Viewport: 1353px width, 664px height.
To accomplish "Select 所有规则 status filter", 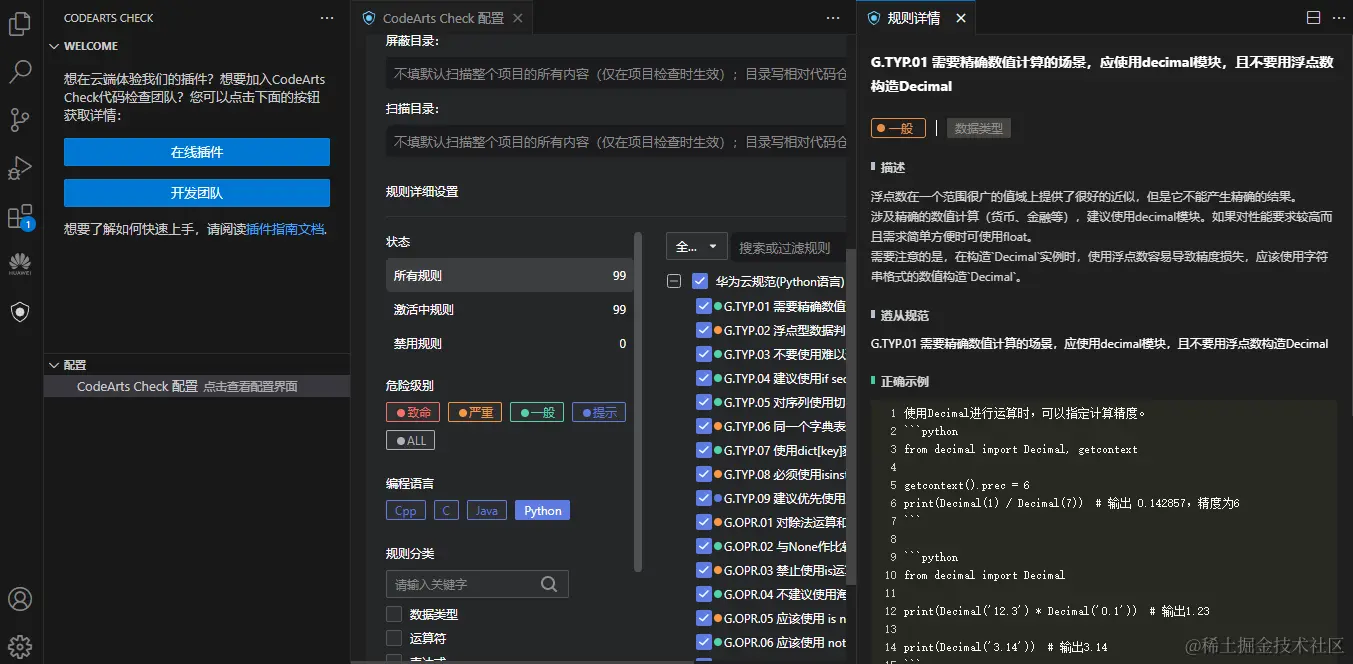I will click(510, 275).
